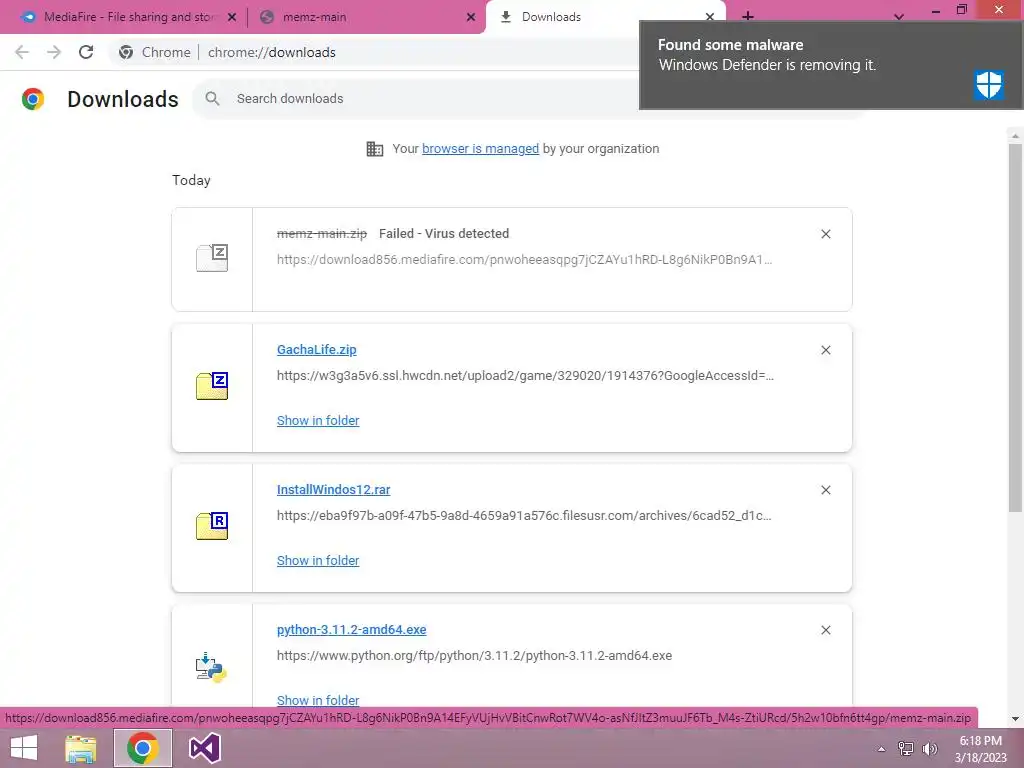This screenshot has height=768, width=1024.
Task: Open the tab search chevron
Action: [899, 16]
